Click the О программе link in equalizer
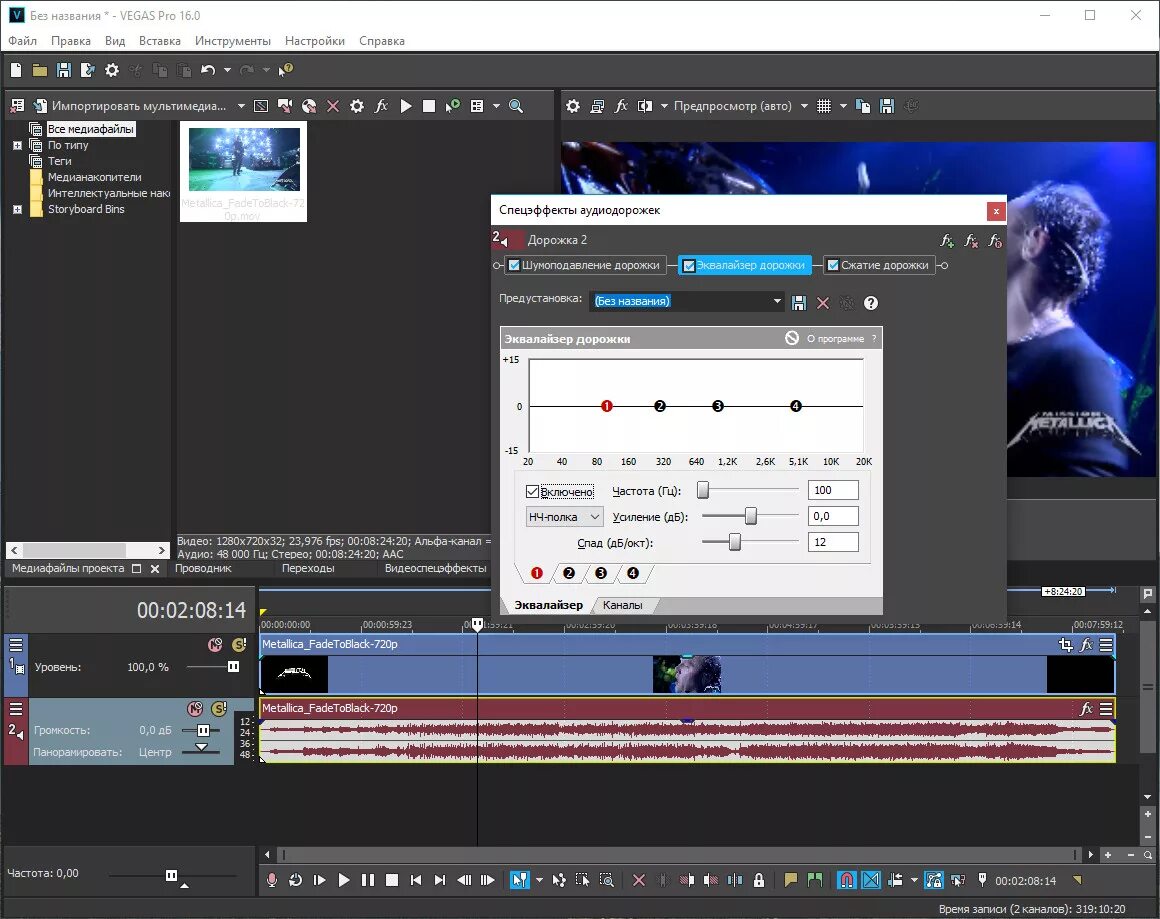 click(835, 338)
